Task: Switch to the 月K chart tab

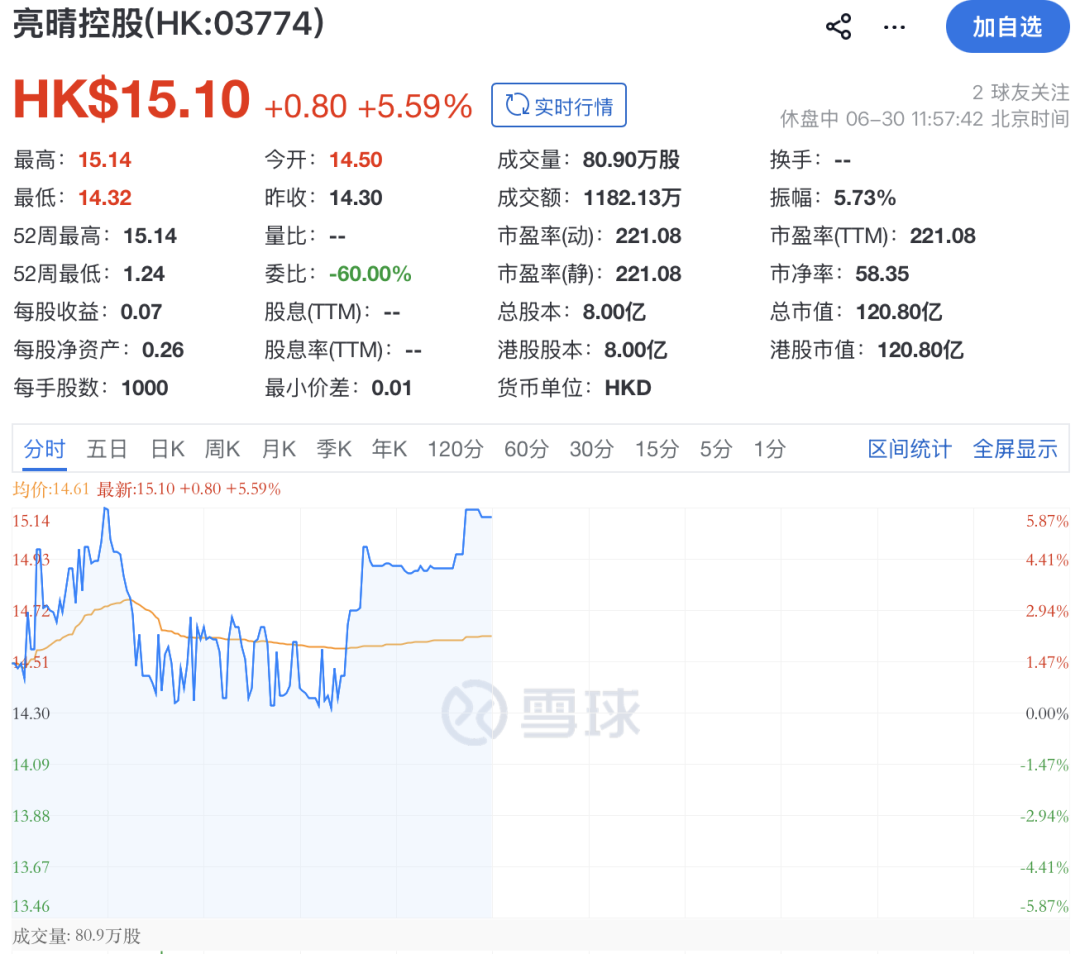Action: 278,449
